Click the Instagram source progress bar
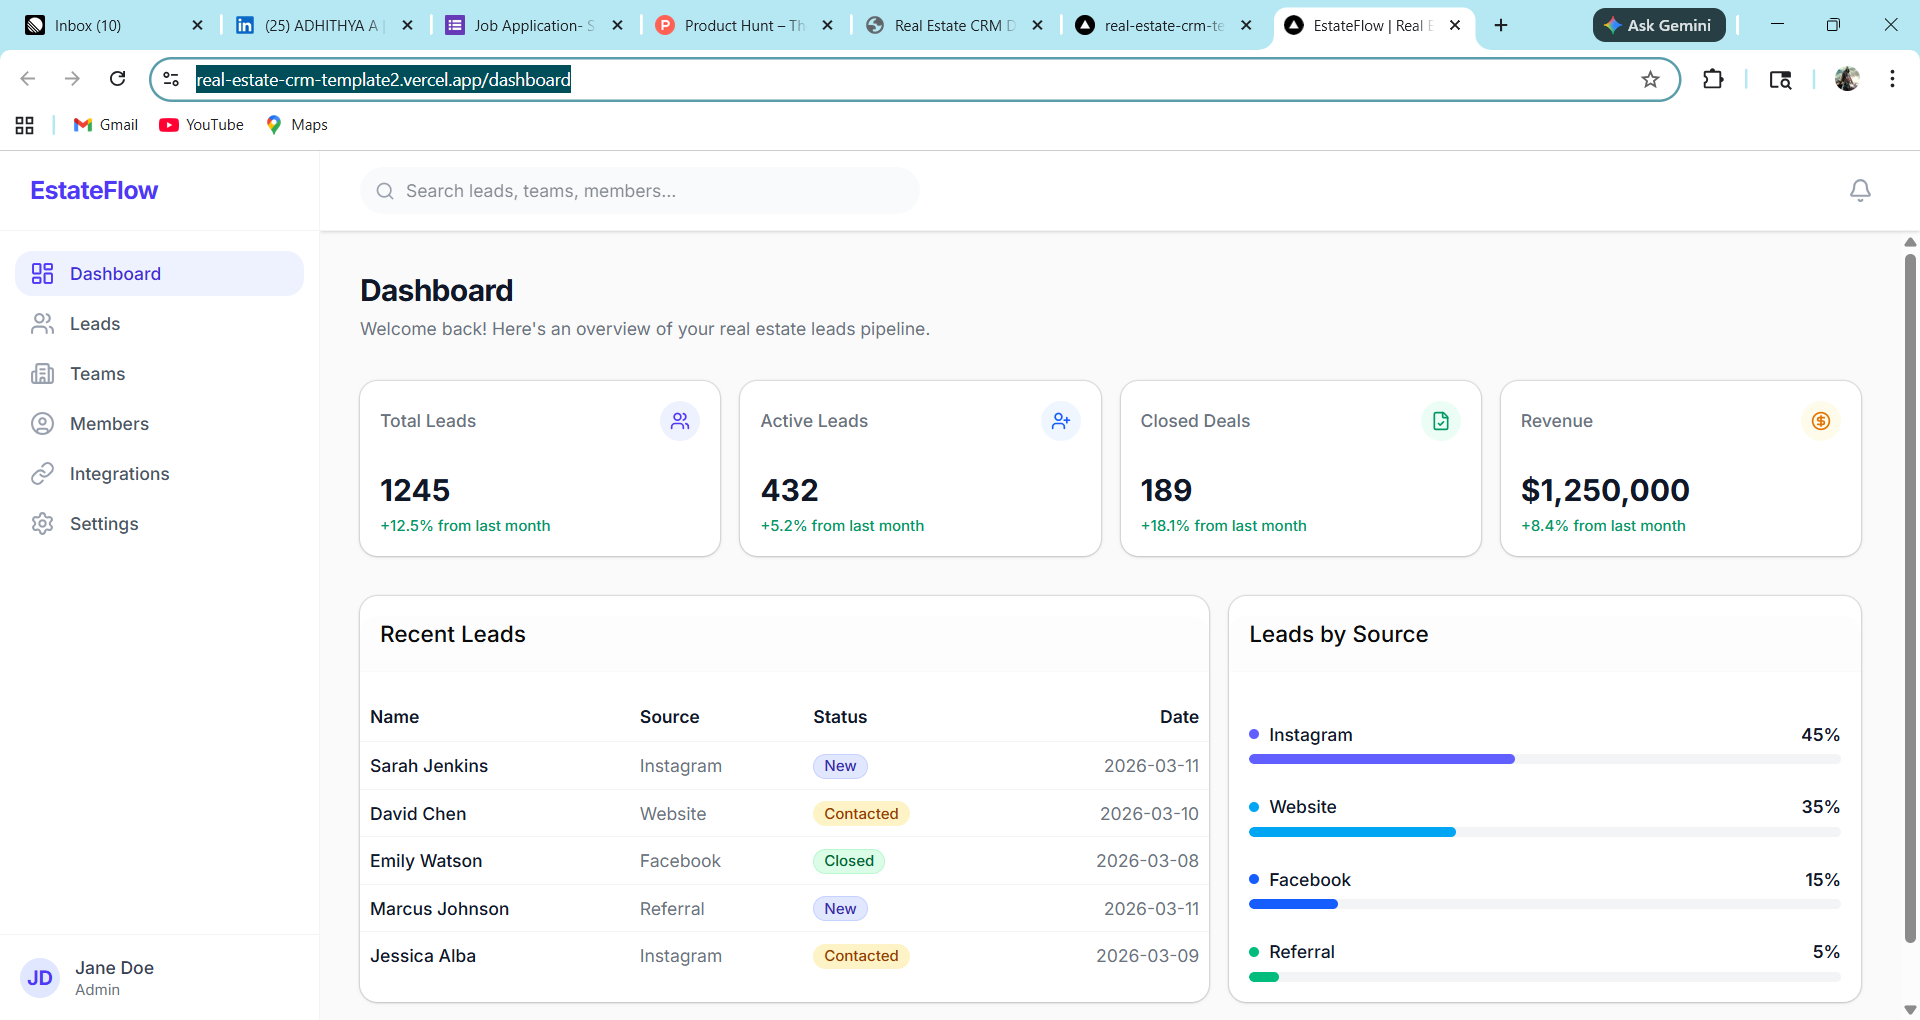The height and width of the screenshot is (1020, 1920). click(x=1380, y=758)
